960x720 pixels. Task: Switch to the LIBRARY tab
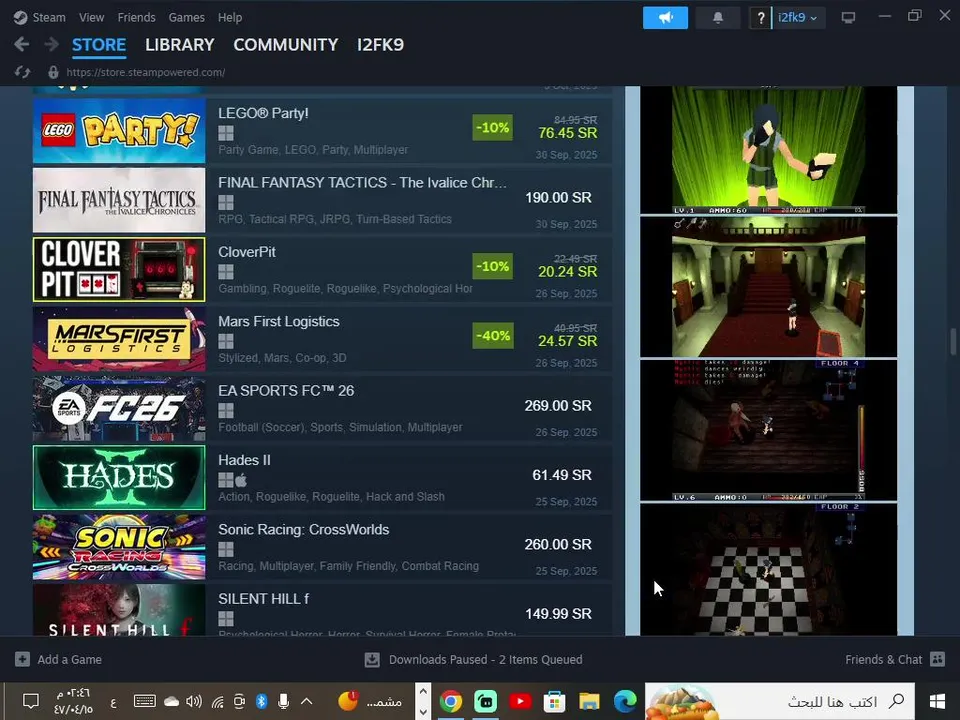(180, 45)
